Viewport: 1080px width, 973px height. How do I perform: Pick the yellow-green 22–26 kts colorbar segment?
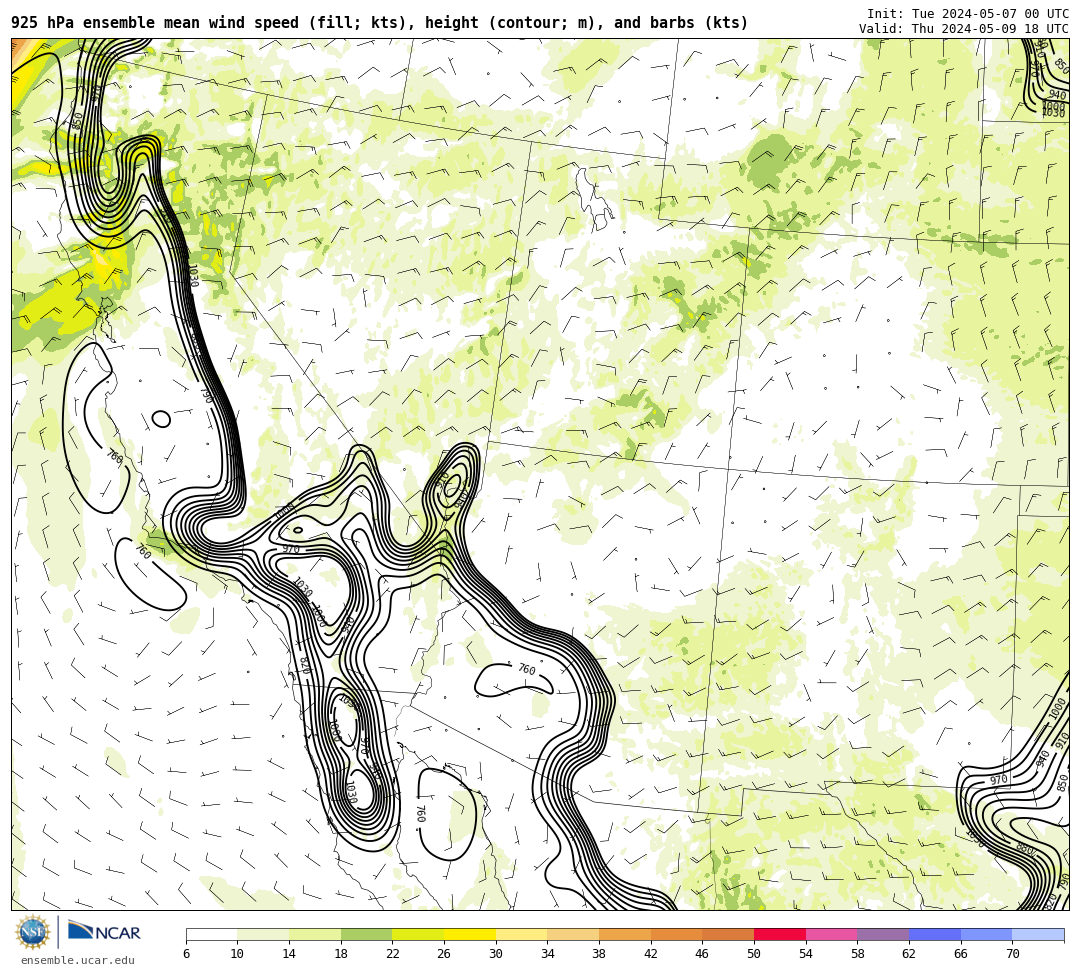click(x=418, y=934)
